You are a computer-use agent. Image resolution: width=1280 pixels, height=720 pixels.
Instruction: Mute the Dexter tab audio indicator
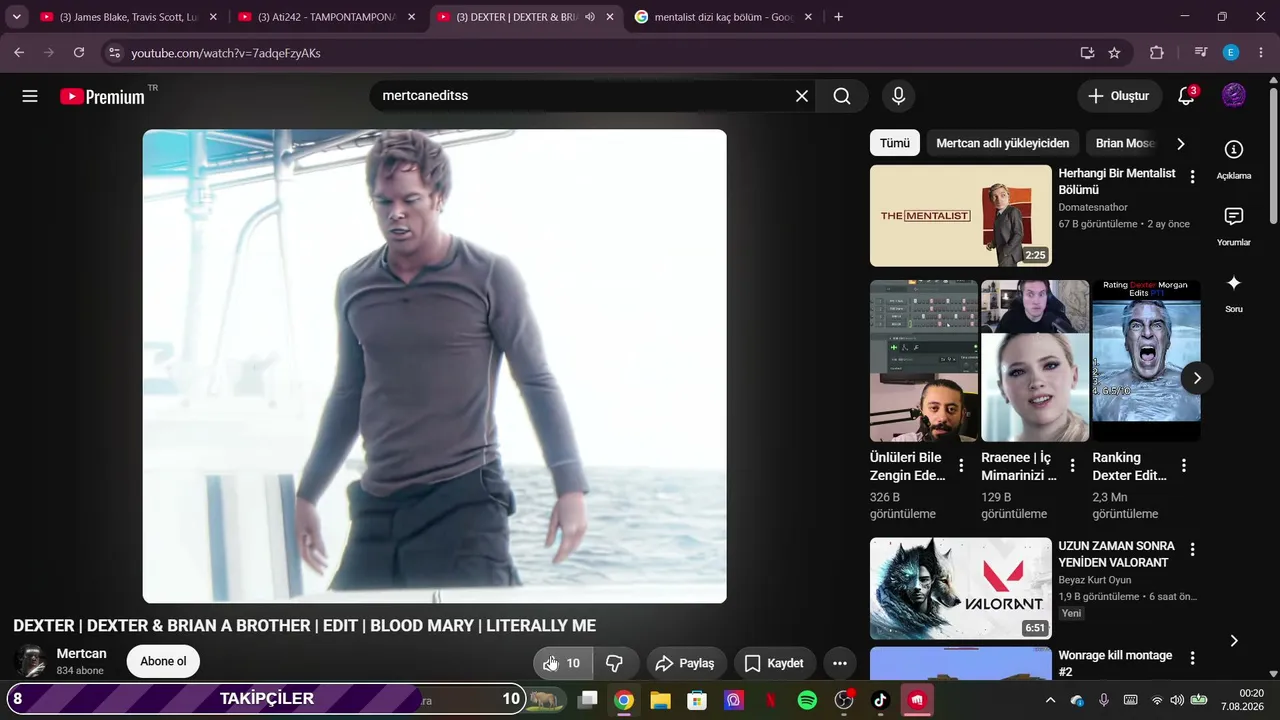pyautogui.click(x=590, y=17)
